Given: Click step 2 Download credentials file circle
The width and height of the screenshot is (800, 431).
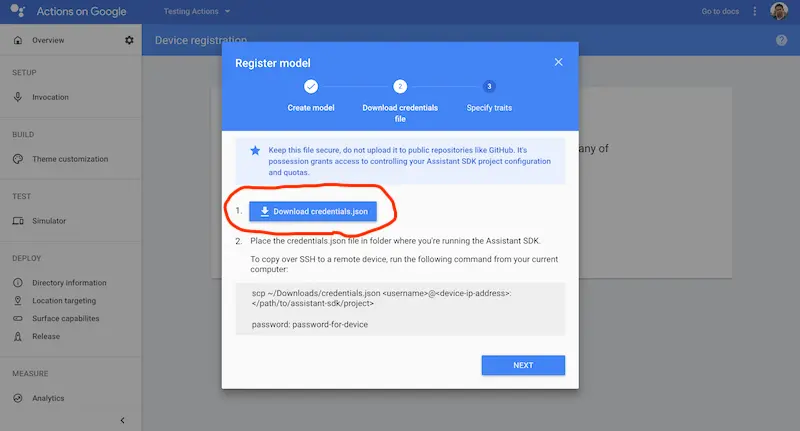Looking at the screenshot, I should tap(400, 86).
